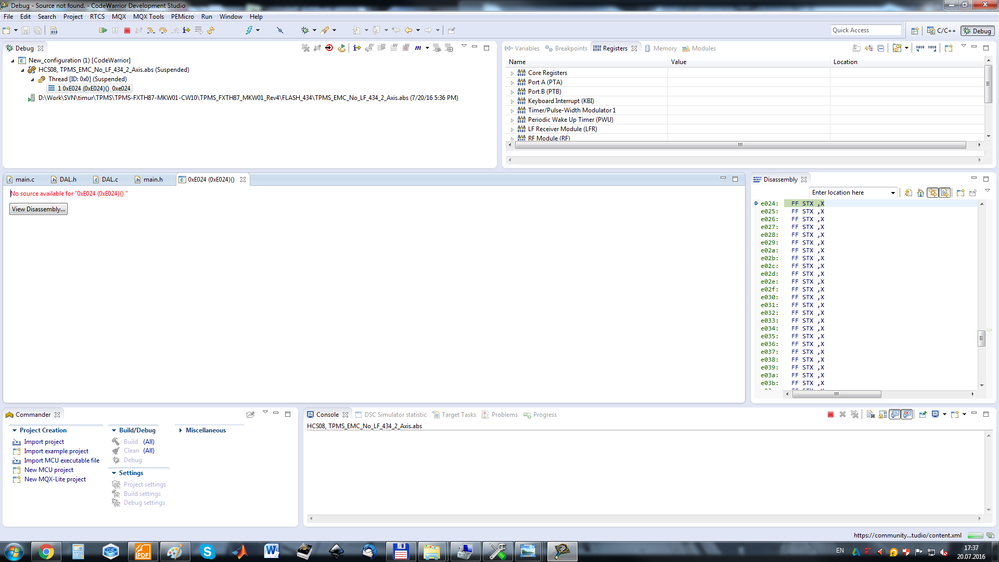This screenshot has height=562, width=999.
Task: Expand the Port B (PTB) register group
Action: [x=512, y=92]
